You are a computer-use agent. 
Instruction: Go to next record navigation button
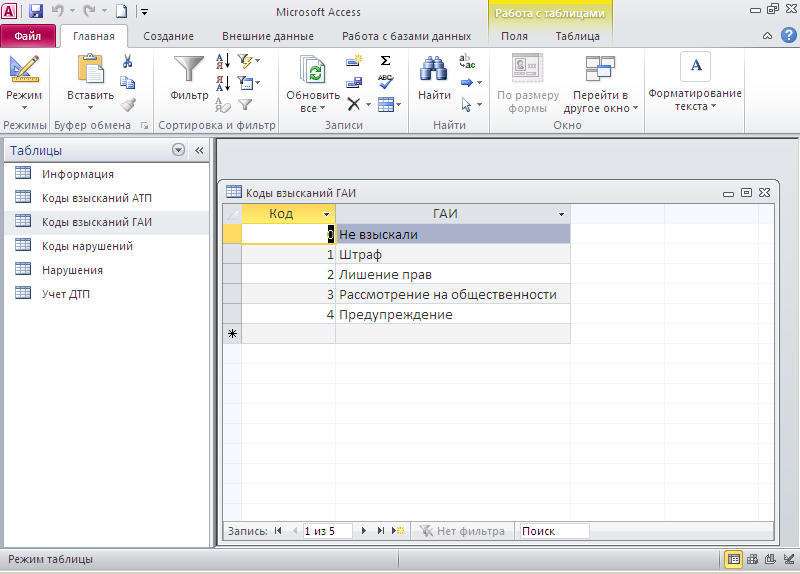pos(363,531)
